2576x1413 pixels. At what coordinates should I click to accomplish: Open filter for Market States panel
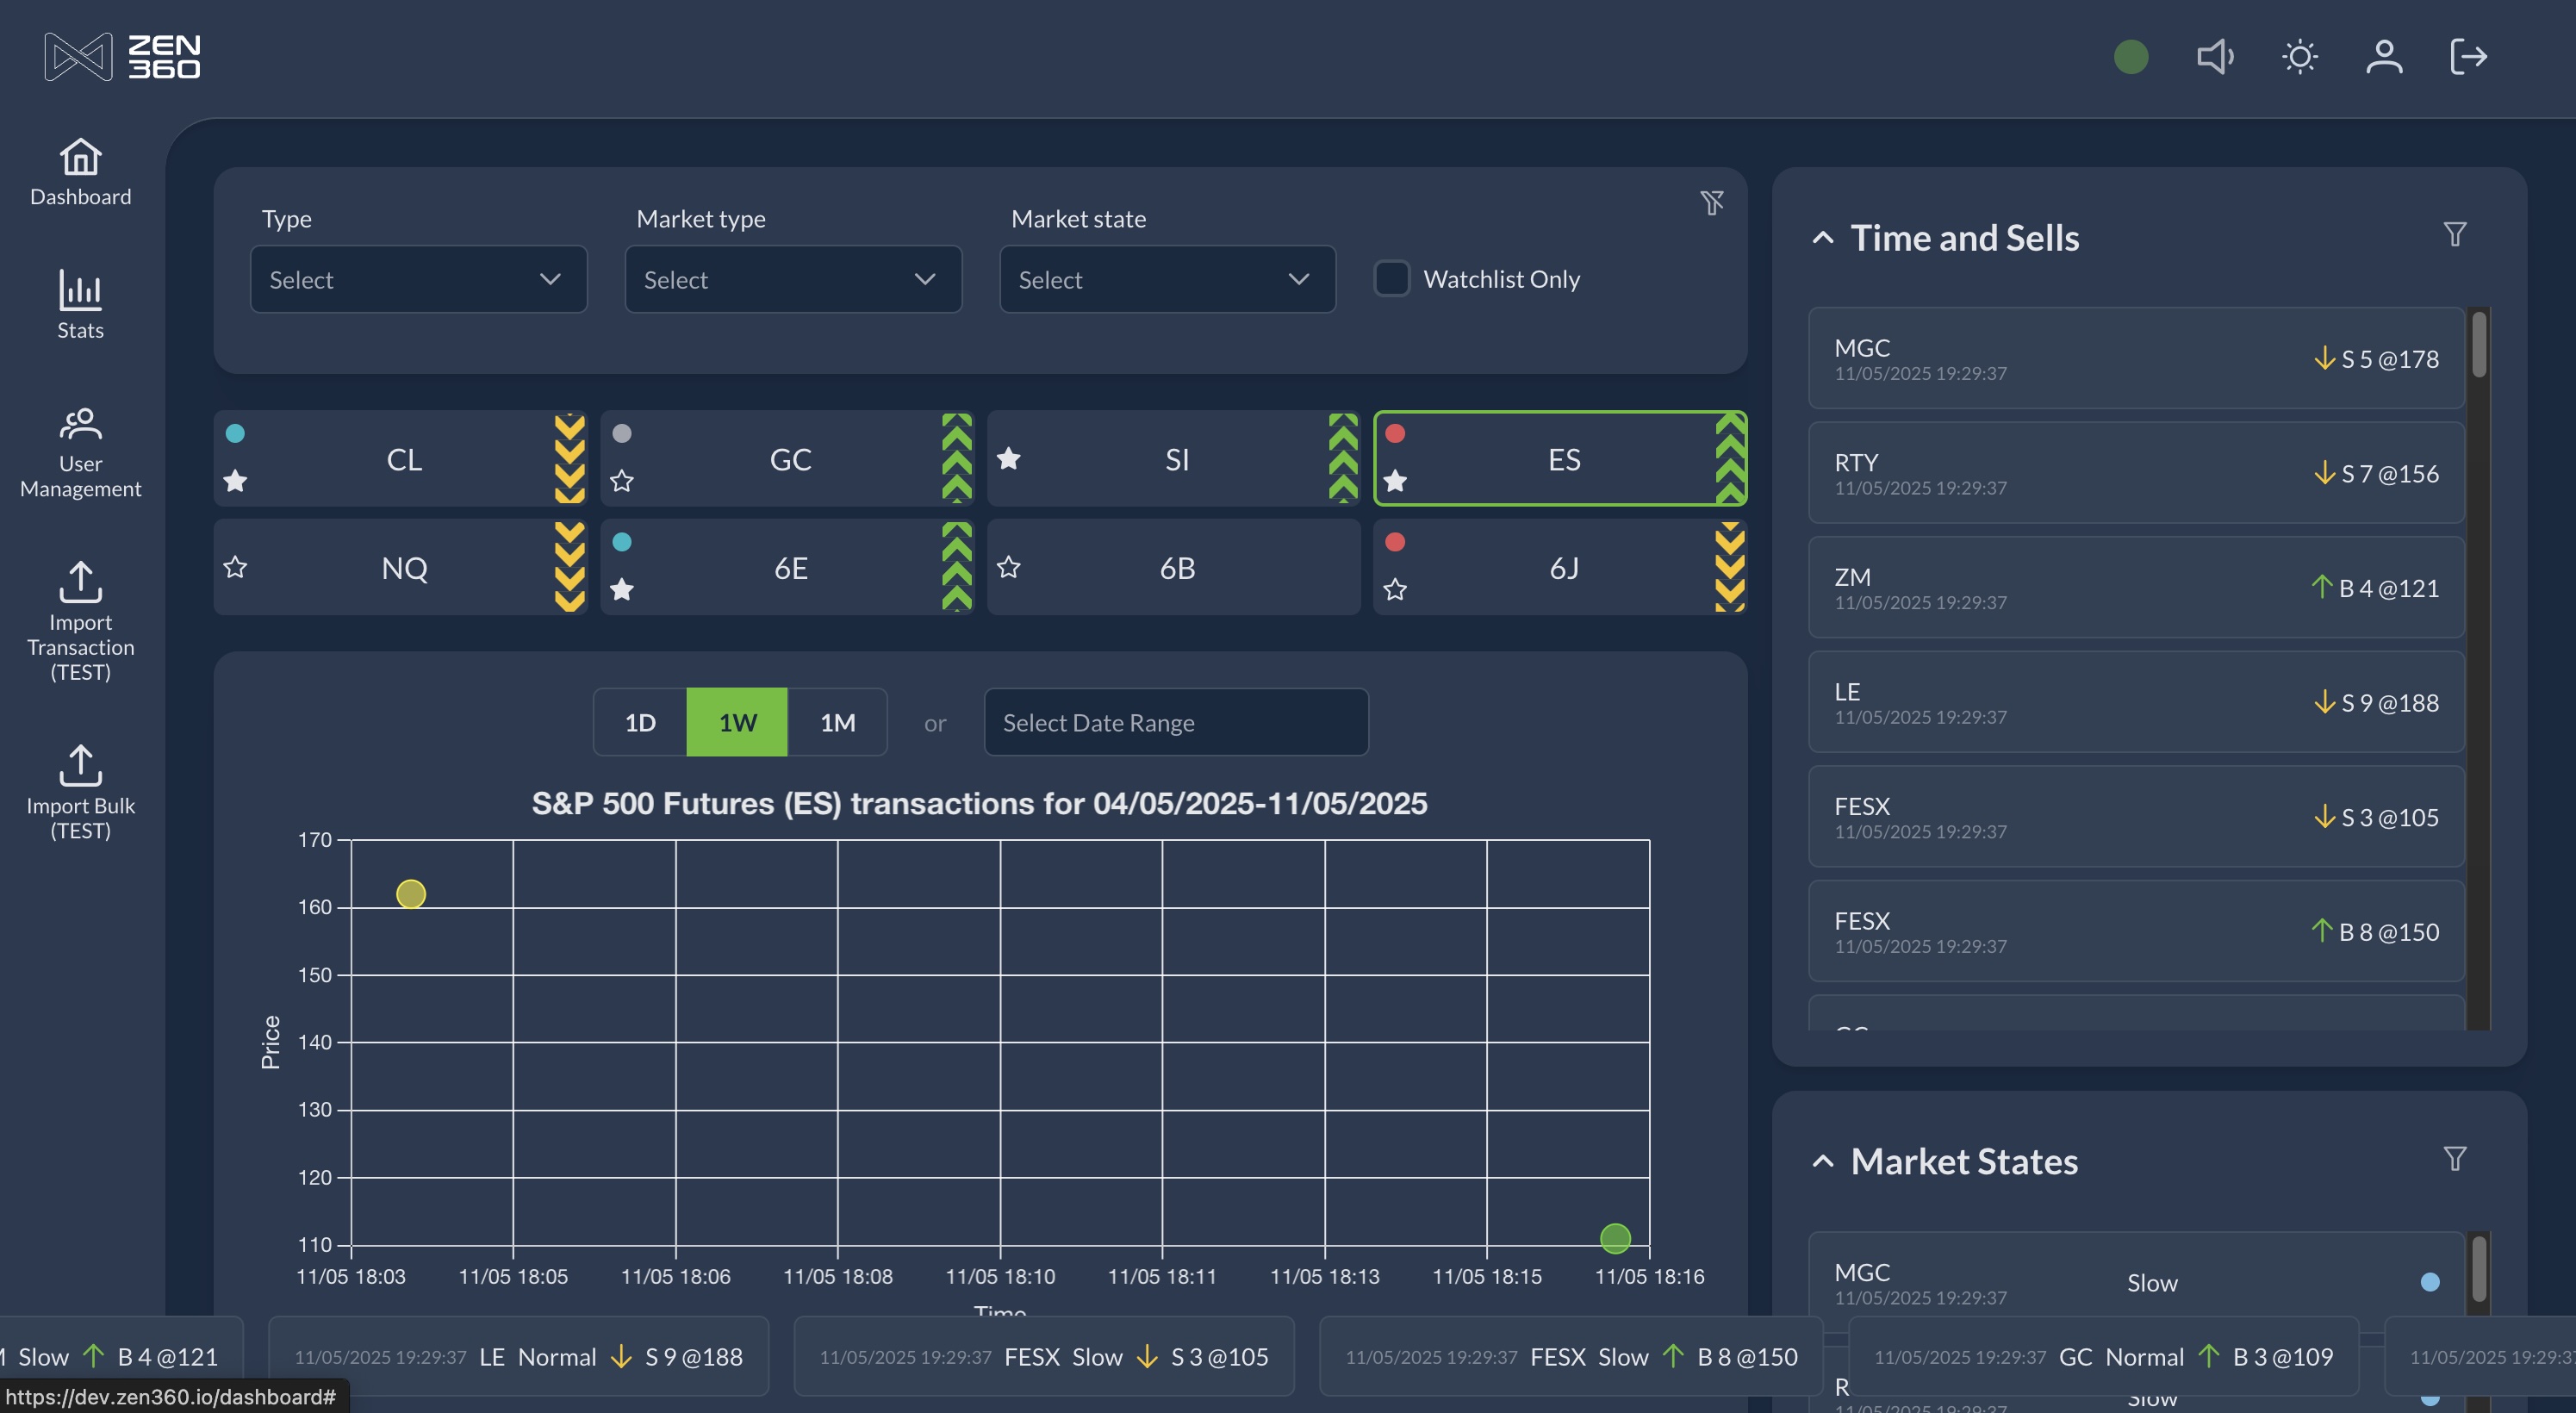coord(2454,1158)
